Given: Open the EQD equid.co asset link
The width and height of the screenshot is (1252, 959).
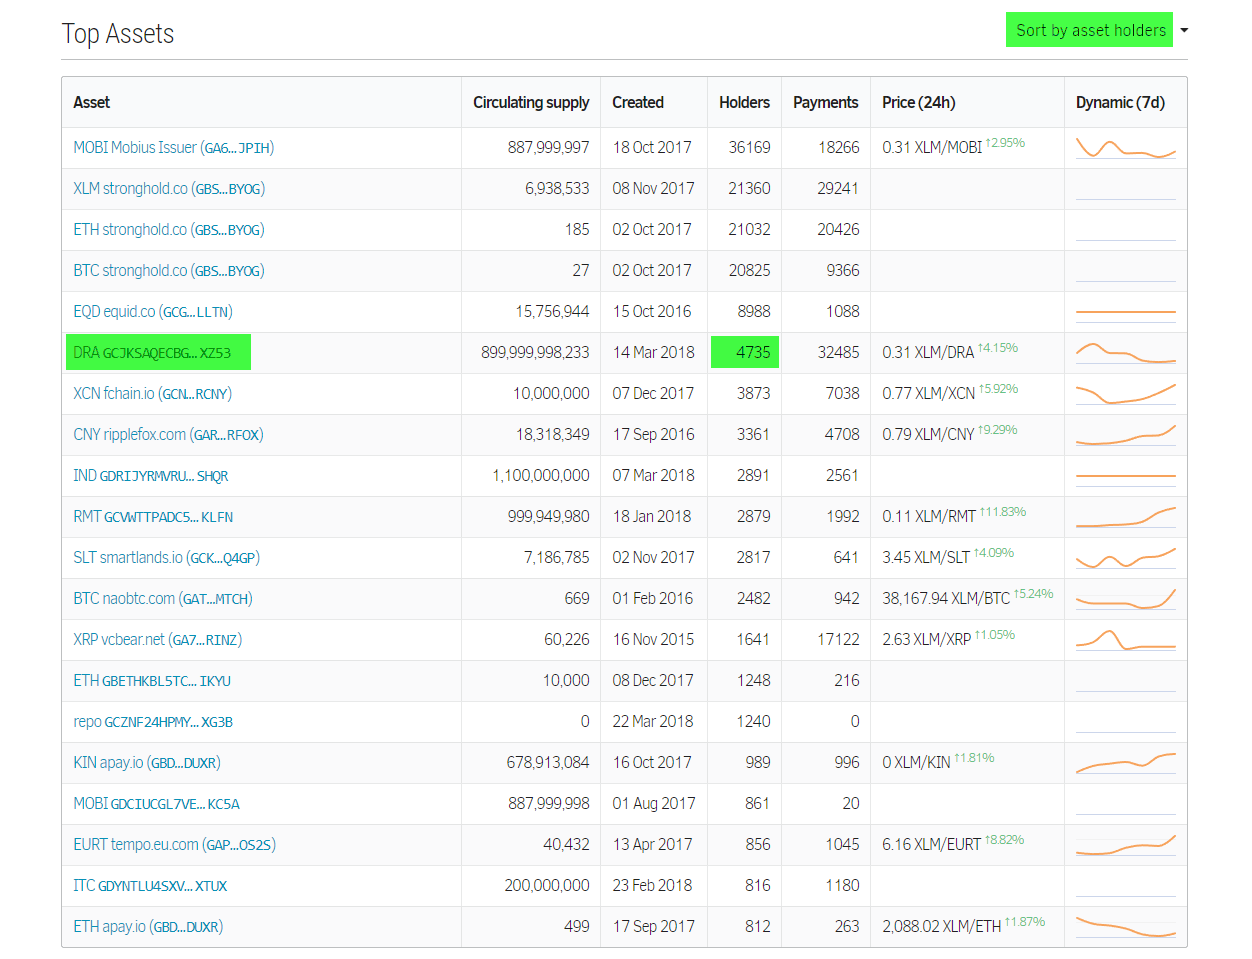Looking at the screenshot, I should click(x=153, y=312).
